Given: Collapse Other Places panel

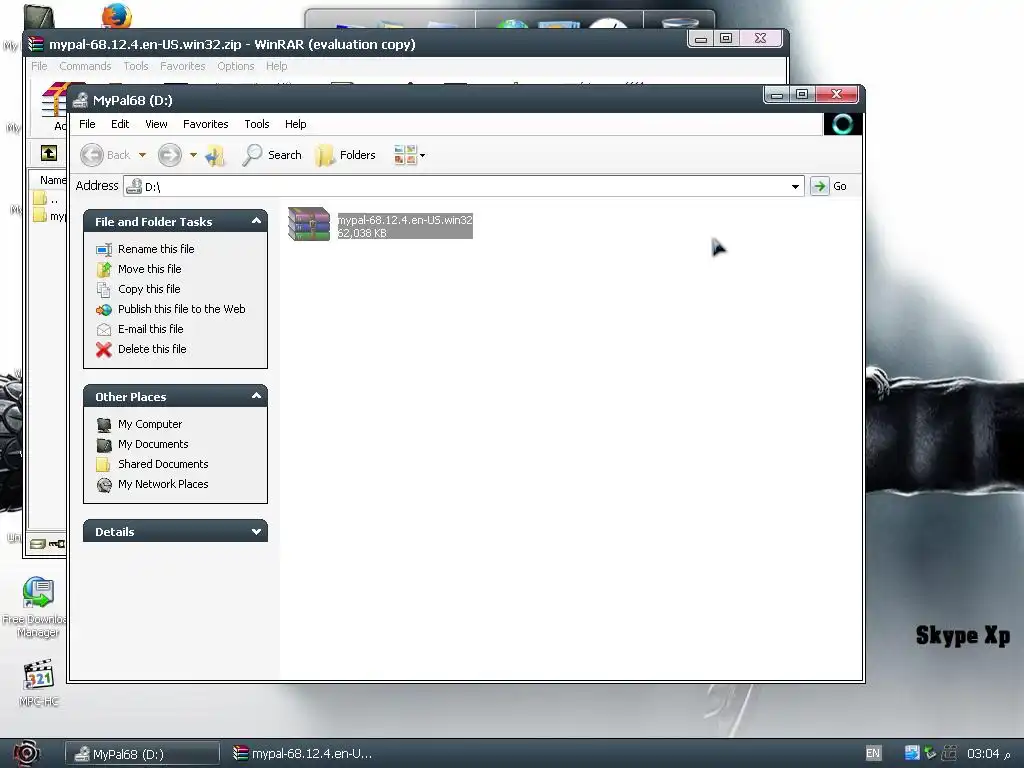Looking at the screenshot, I should click(256, 396).
